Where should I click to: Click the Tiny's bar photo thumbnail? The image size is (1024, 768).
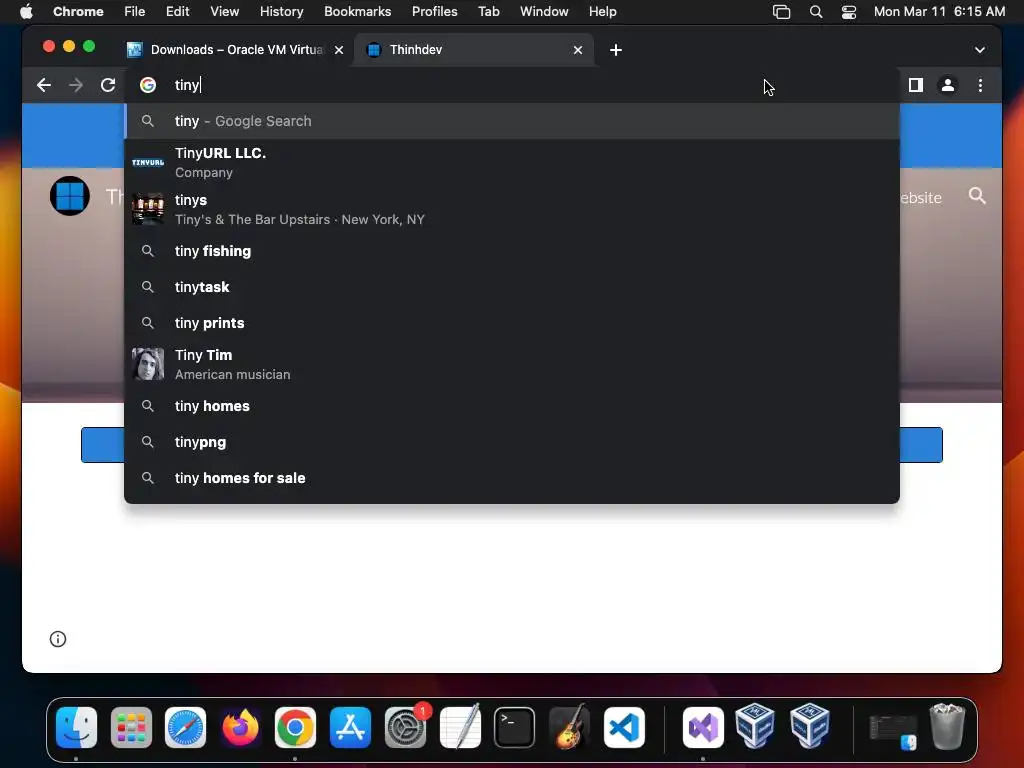coord(148,209)
